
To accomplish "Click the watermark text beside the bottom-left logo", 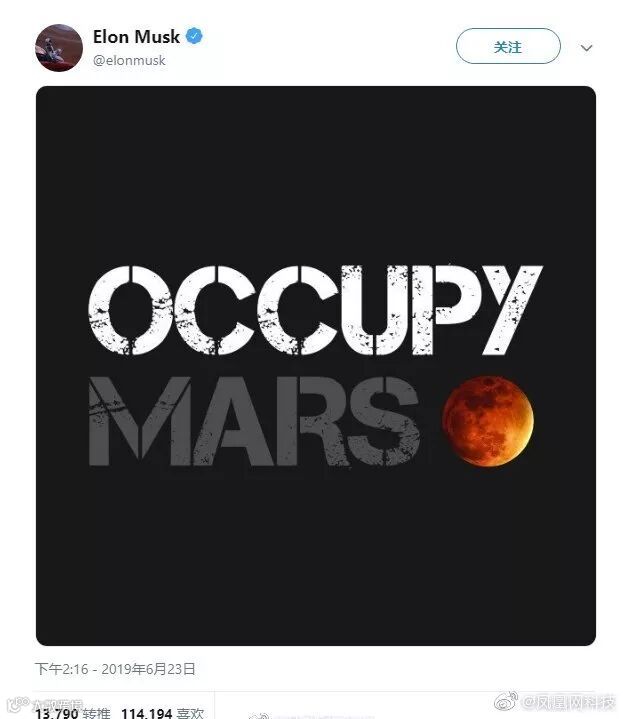I will (58, 705).
